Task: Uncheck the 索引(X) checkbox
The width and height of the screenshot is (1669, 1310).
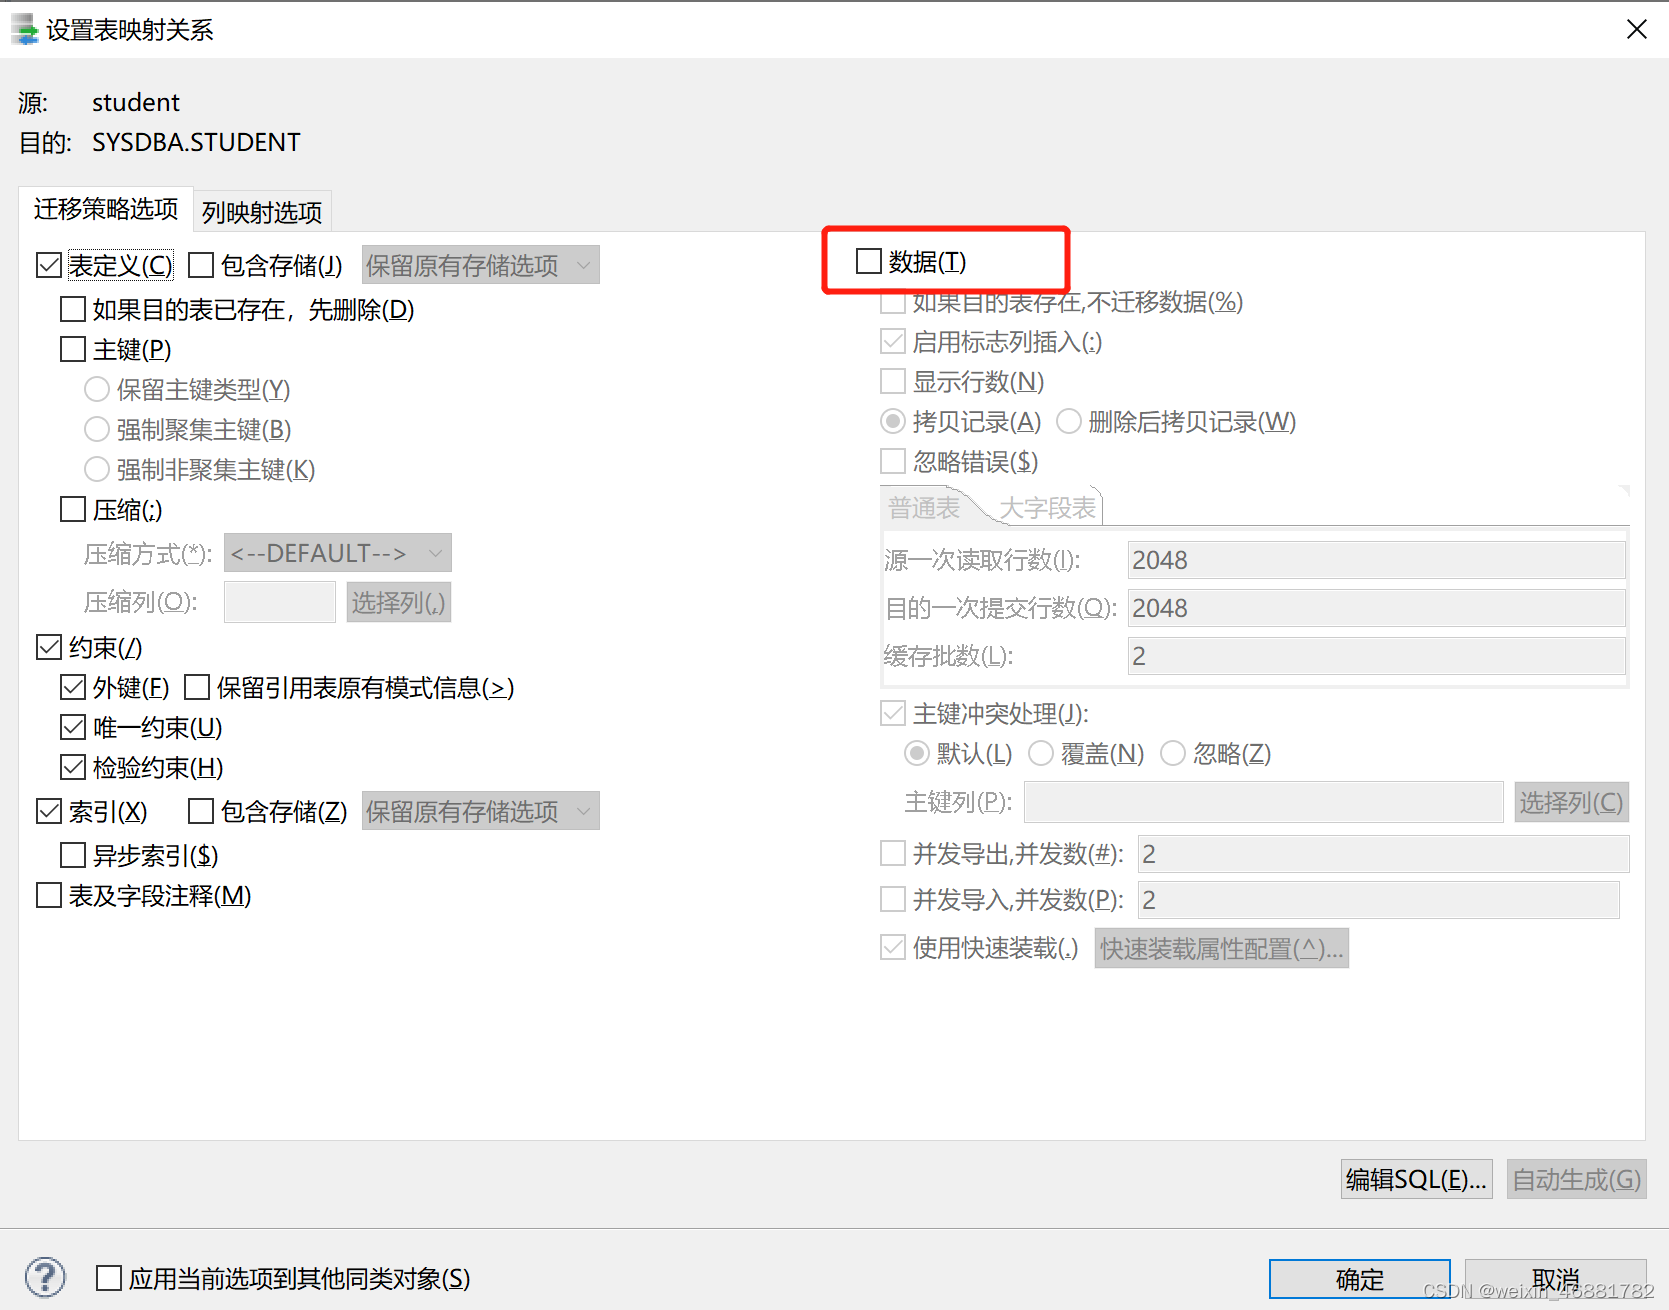Action: pyautogui.click(x=49, y=811)
